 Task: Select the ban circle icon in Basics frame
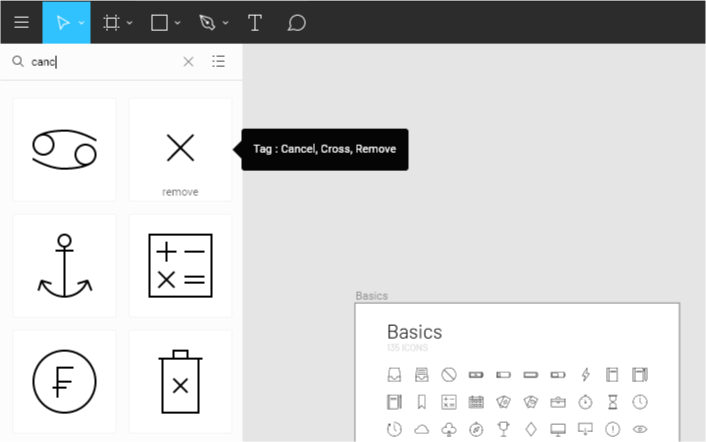(449, 374)
